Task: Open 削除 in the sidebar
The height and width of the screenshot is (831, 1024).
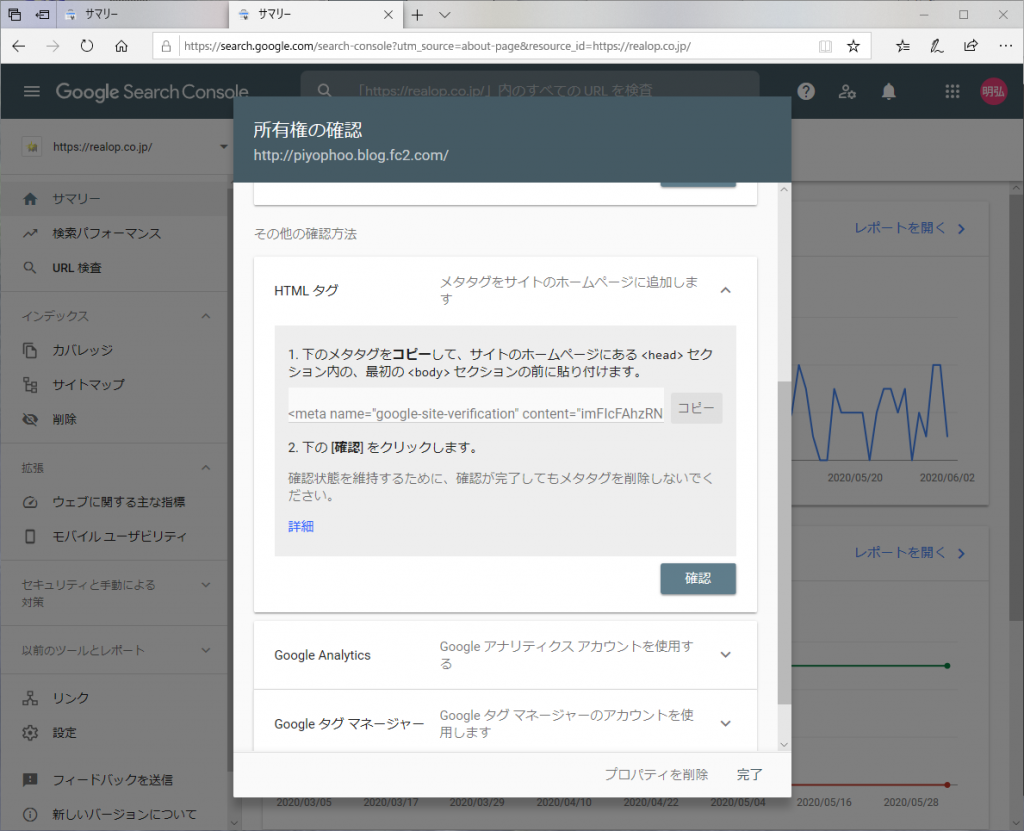Action: [x=115, y=419]
